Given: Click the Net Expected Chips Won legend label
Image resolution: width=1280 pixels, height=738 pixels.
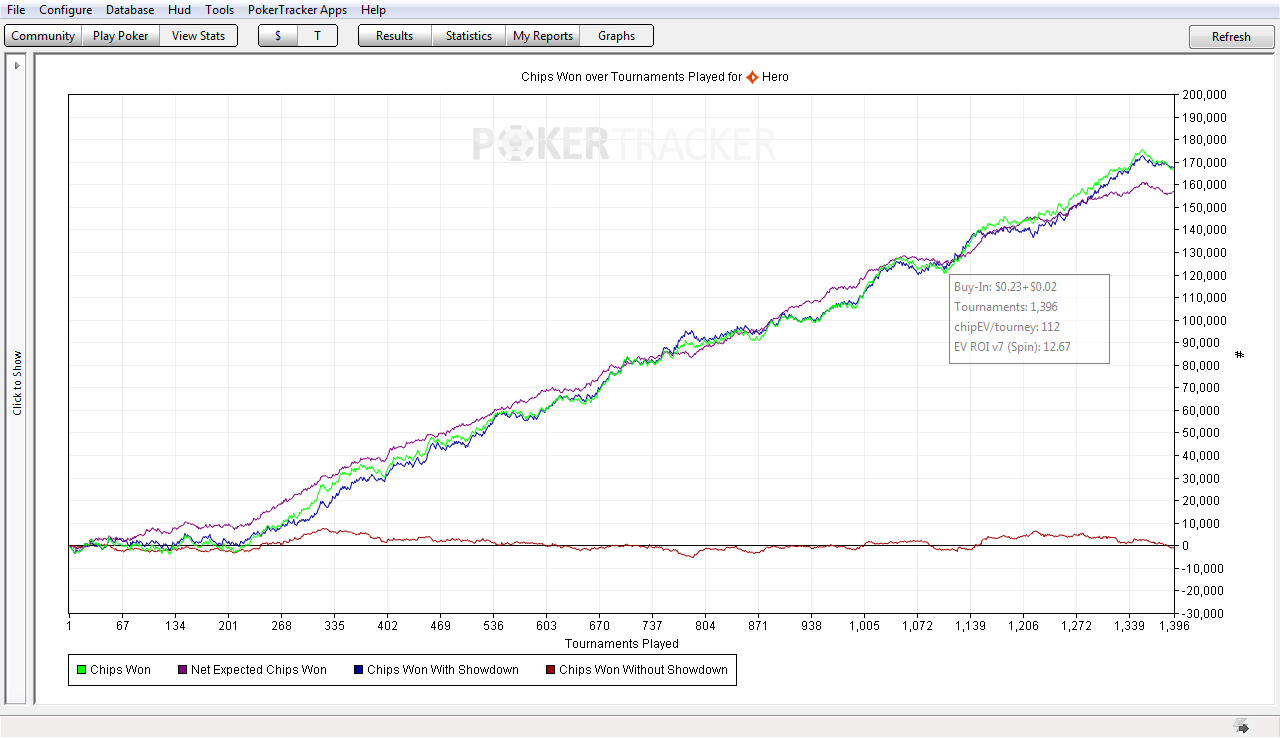Looking at the screenshot, I should click(259, 670).
